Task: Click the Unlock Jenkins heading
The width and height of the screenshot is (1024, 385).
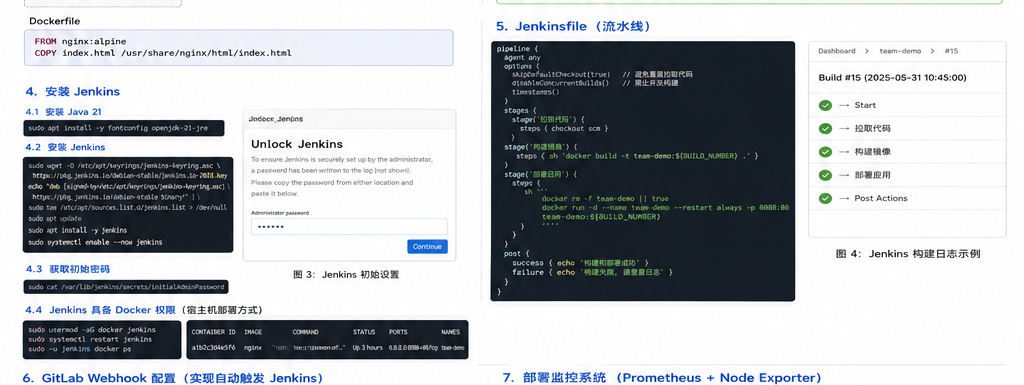Action: (x=296, y=144)
